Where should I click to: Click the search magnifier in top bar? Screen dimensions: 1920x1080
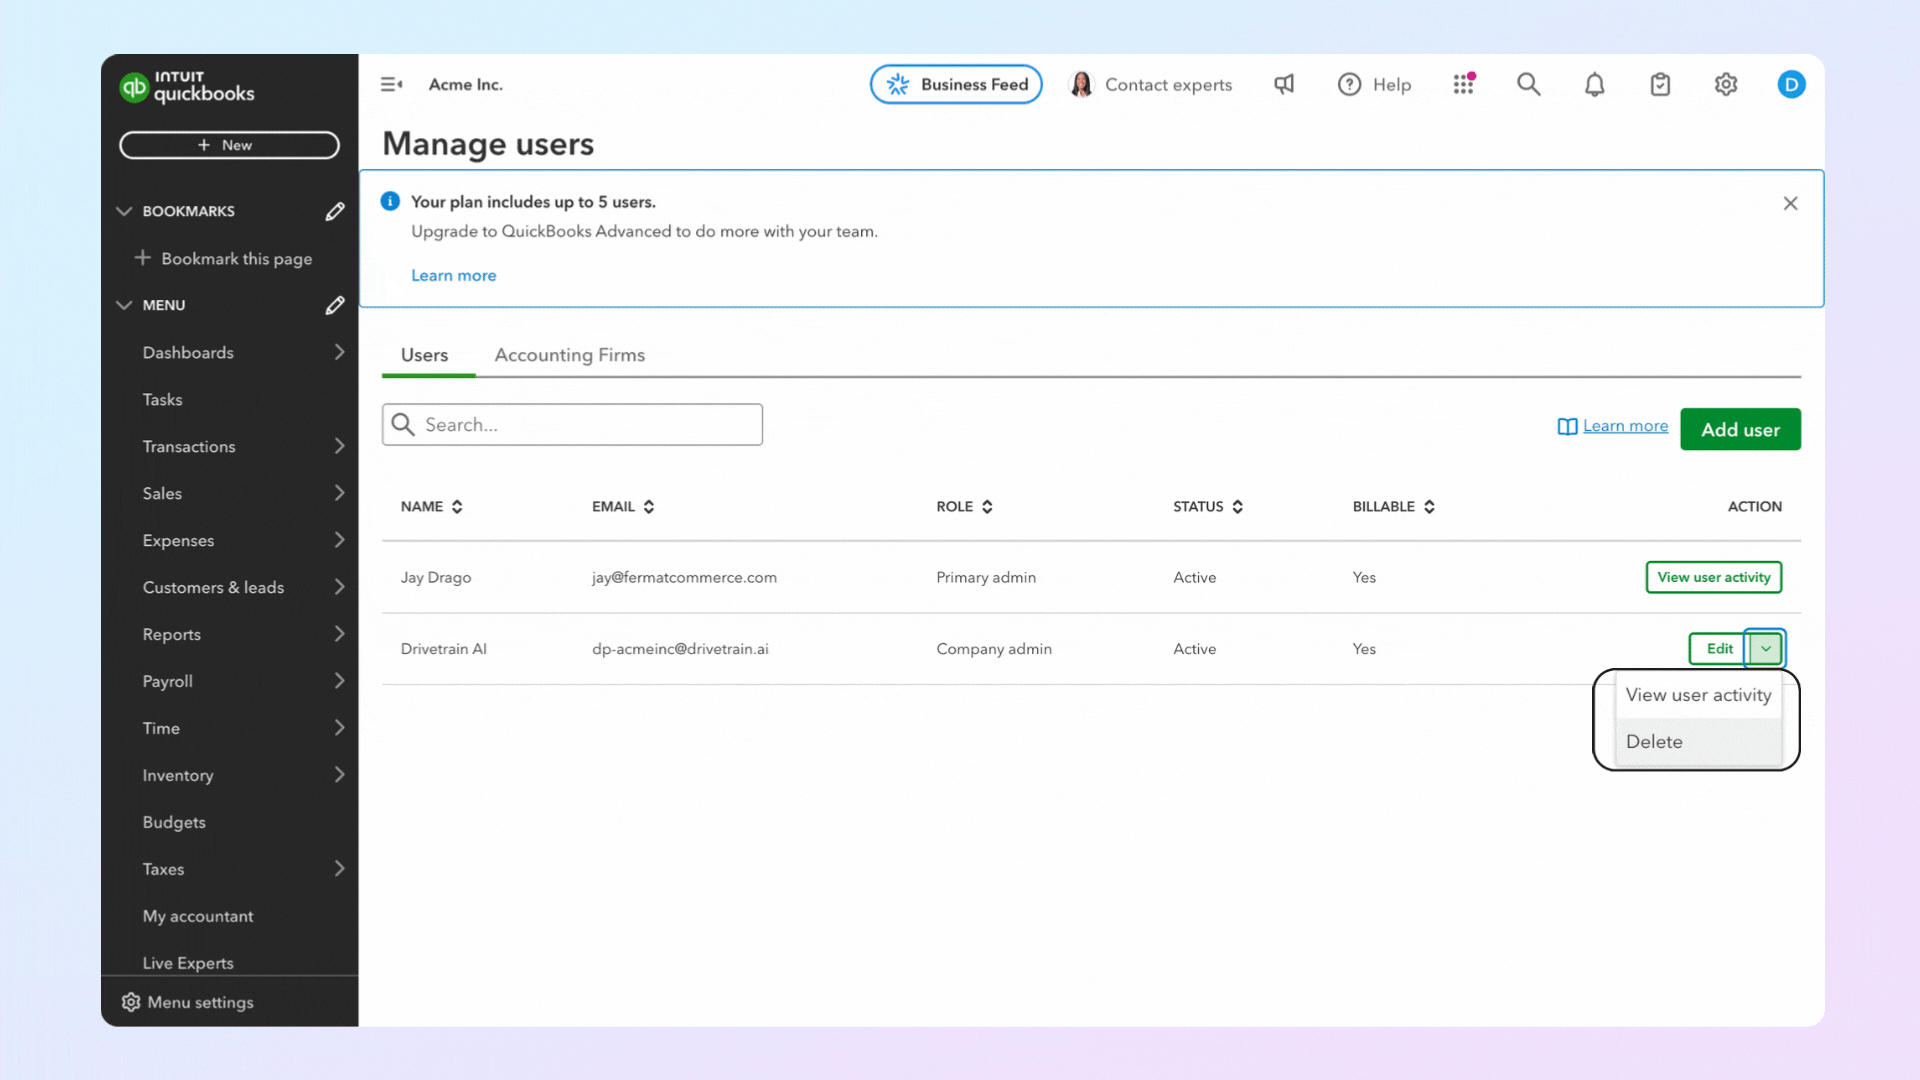(x=1528, y=84)
